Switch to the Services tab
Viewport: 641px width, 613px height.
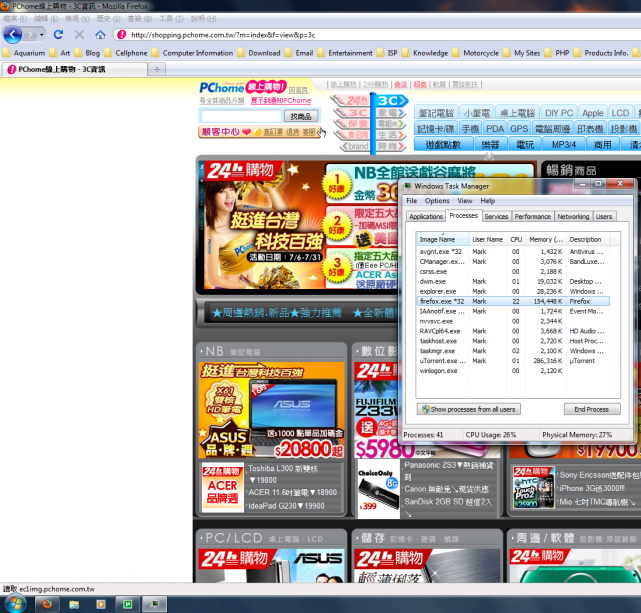click(496, 217)
